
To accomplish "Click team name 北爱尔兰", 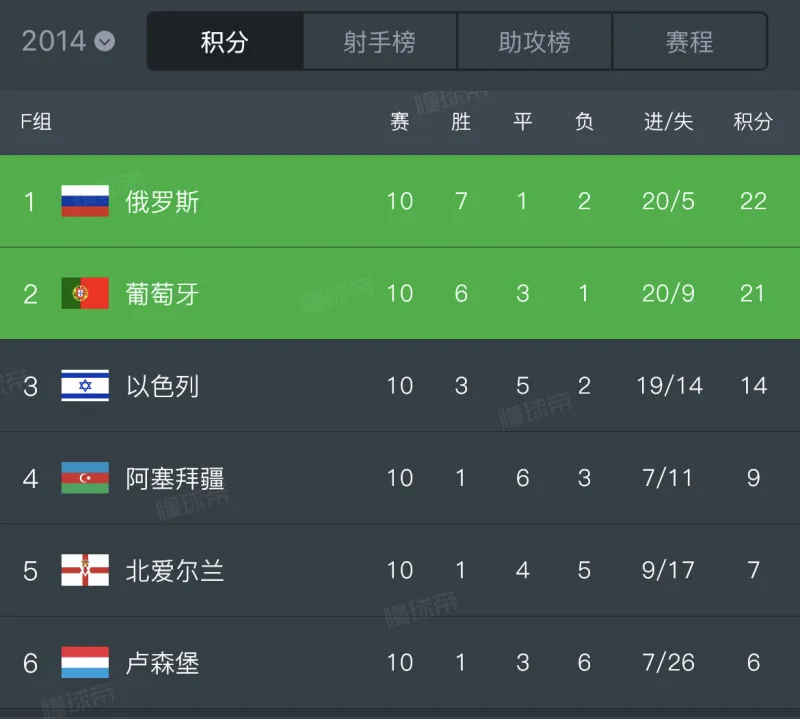I will [x=175, y=571].
